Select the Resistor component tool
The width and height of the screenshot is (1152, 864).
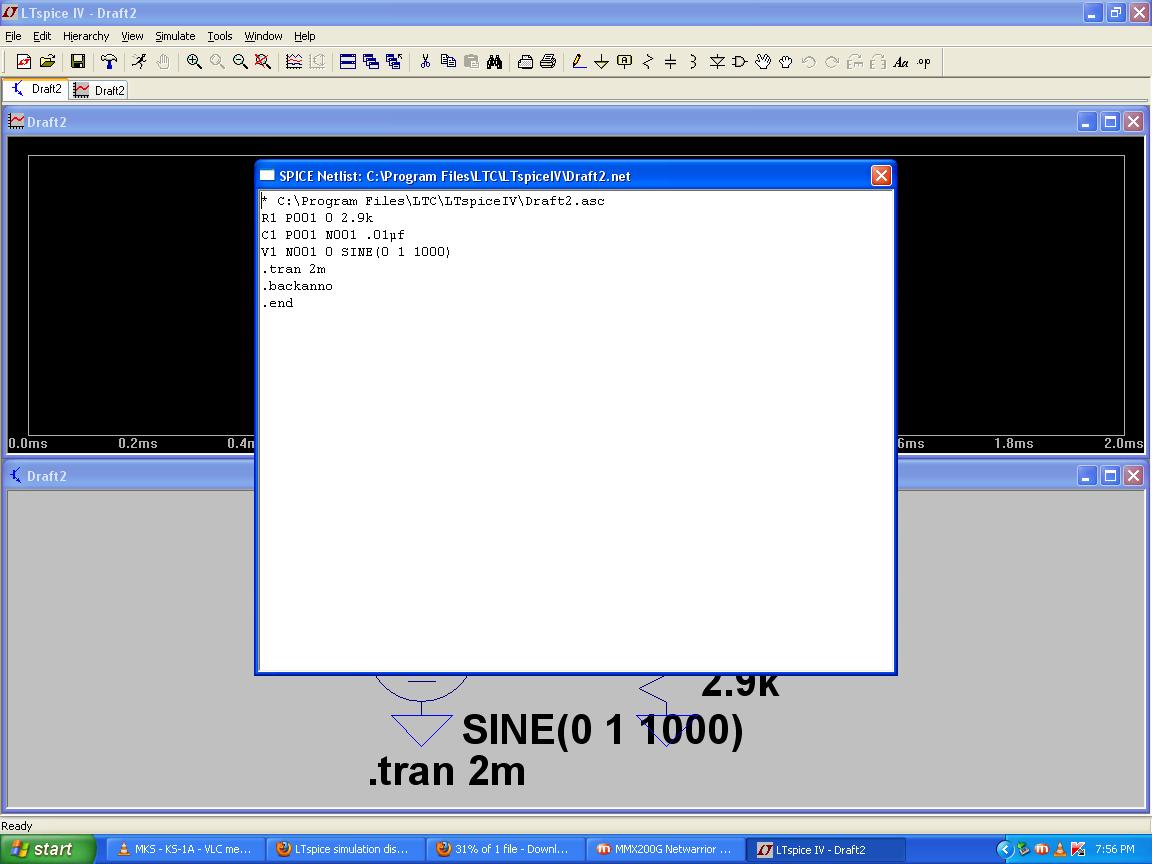click(x=647, y=62)
